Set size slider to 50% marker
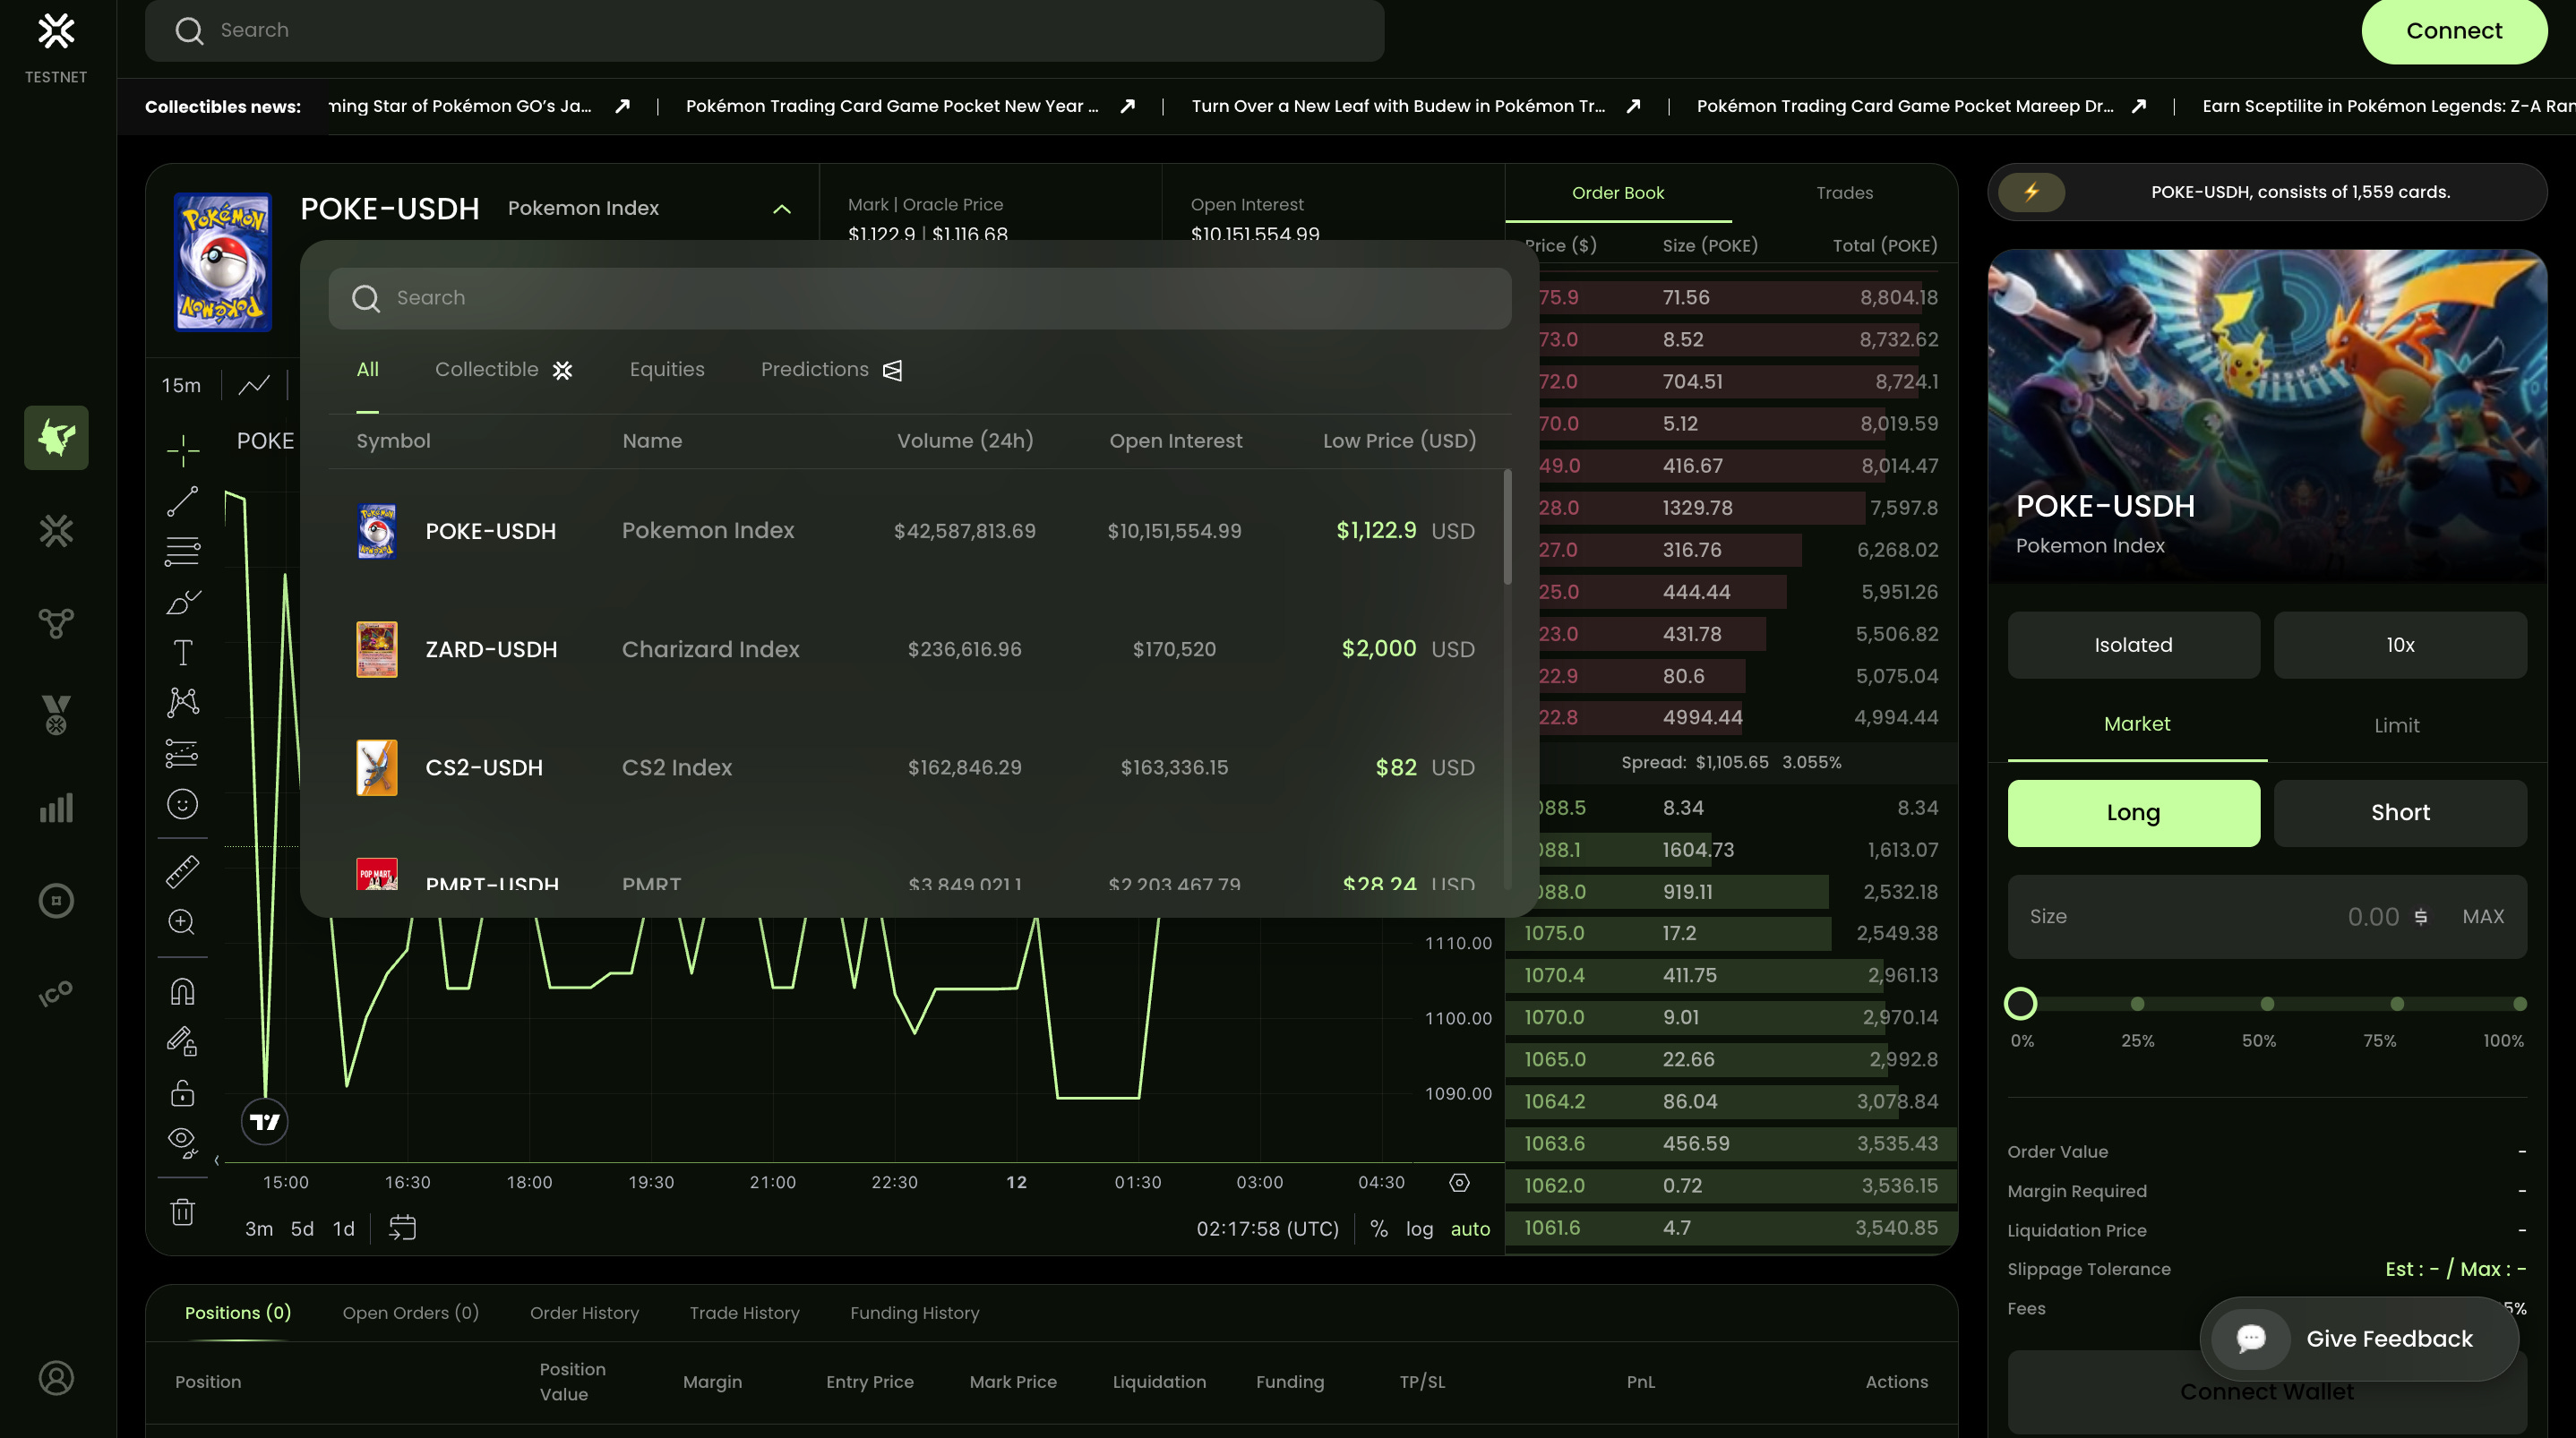This screenshot has width=2576, height=1438. 2267,1004
